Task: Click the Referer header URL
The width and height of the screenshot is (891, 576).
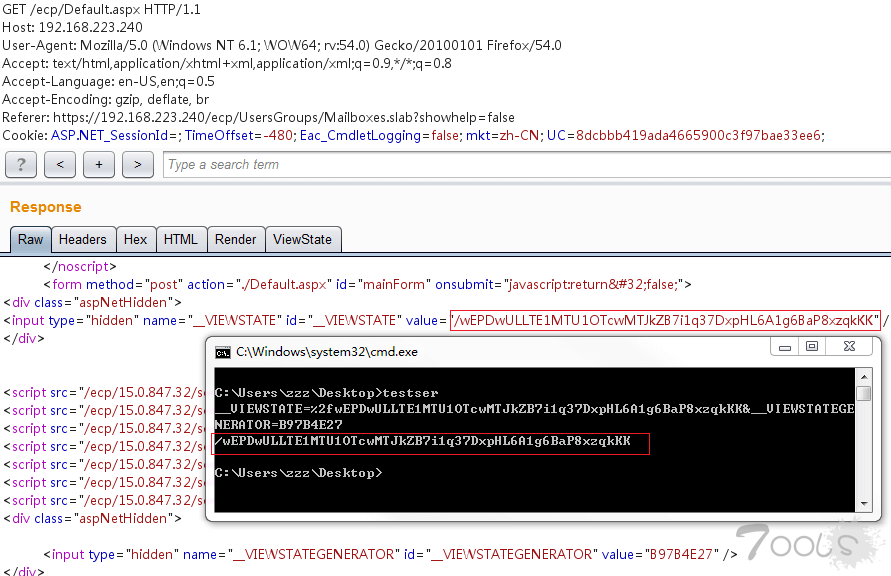Action: tap(284, 118)
